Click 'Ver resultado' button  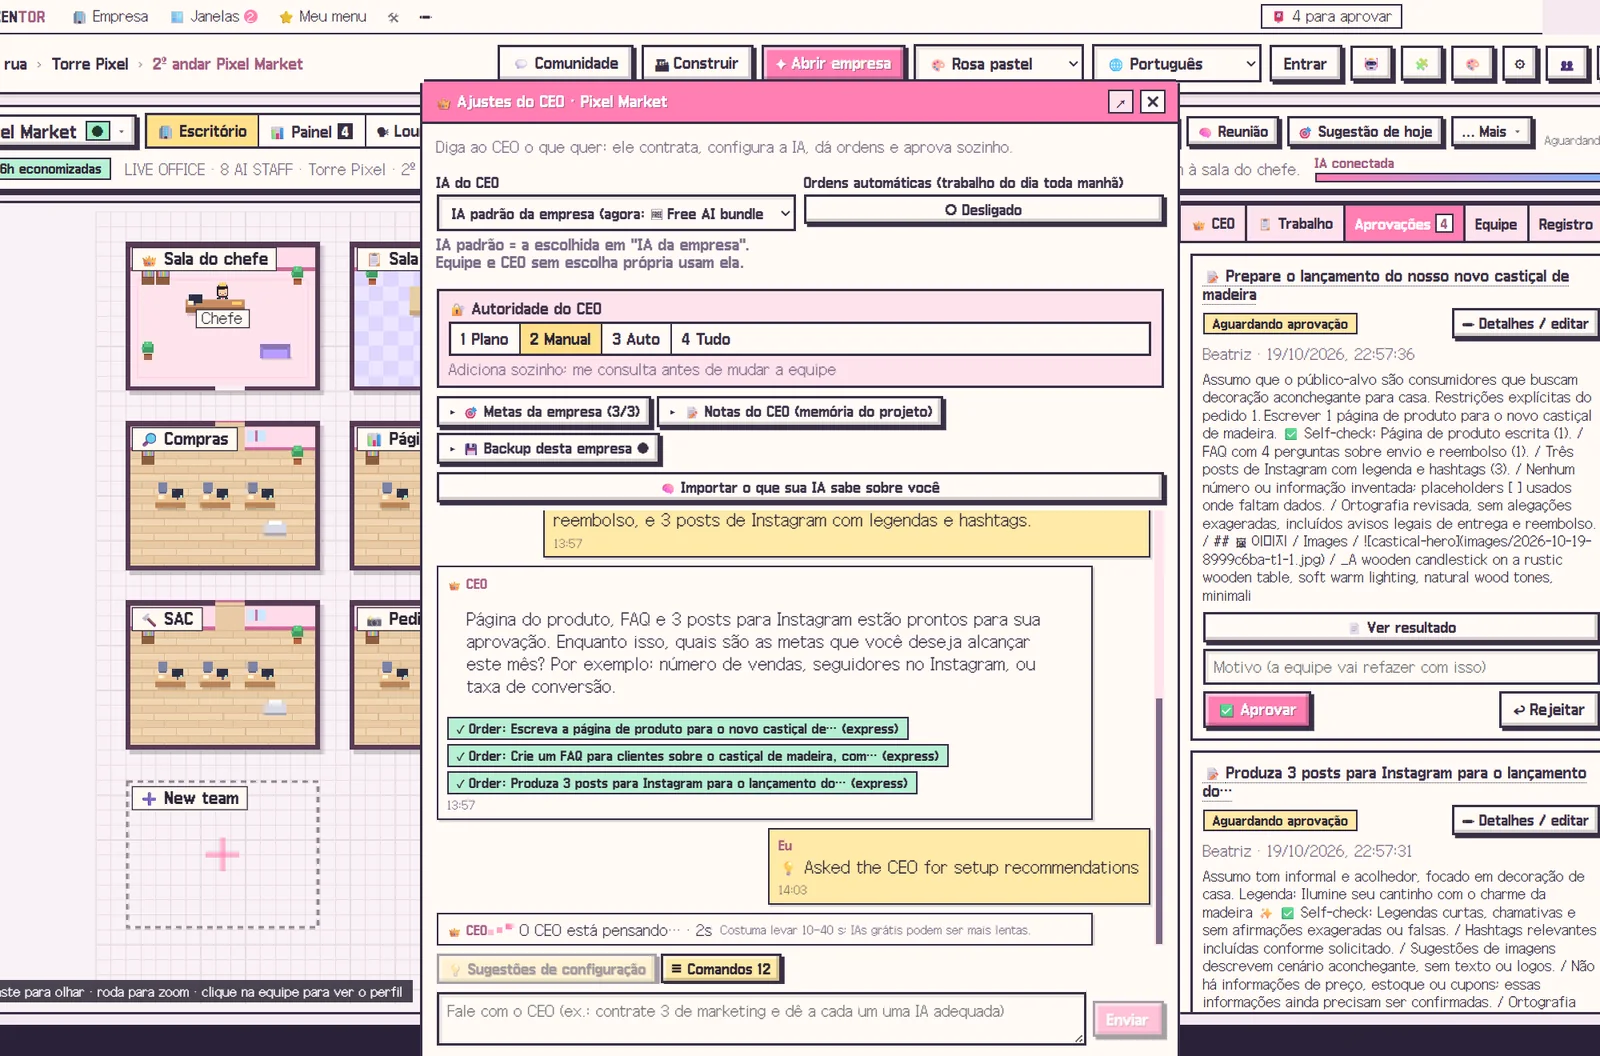coord(1400,628)
